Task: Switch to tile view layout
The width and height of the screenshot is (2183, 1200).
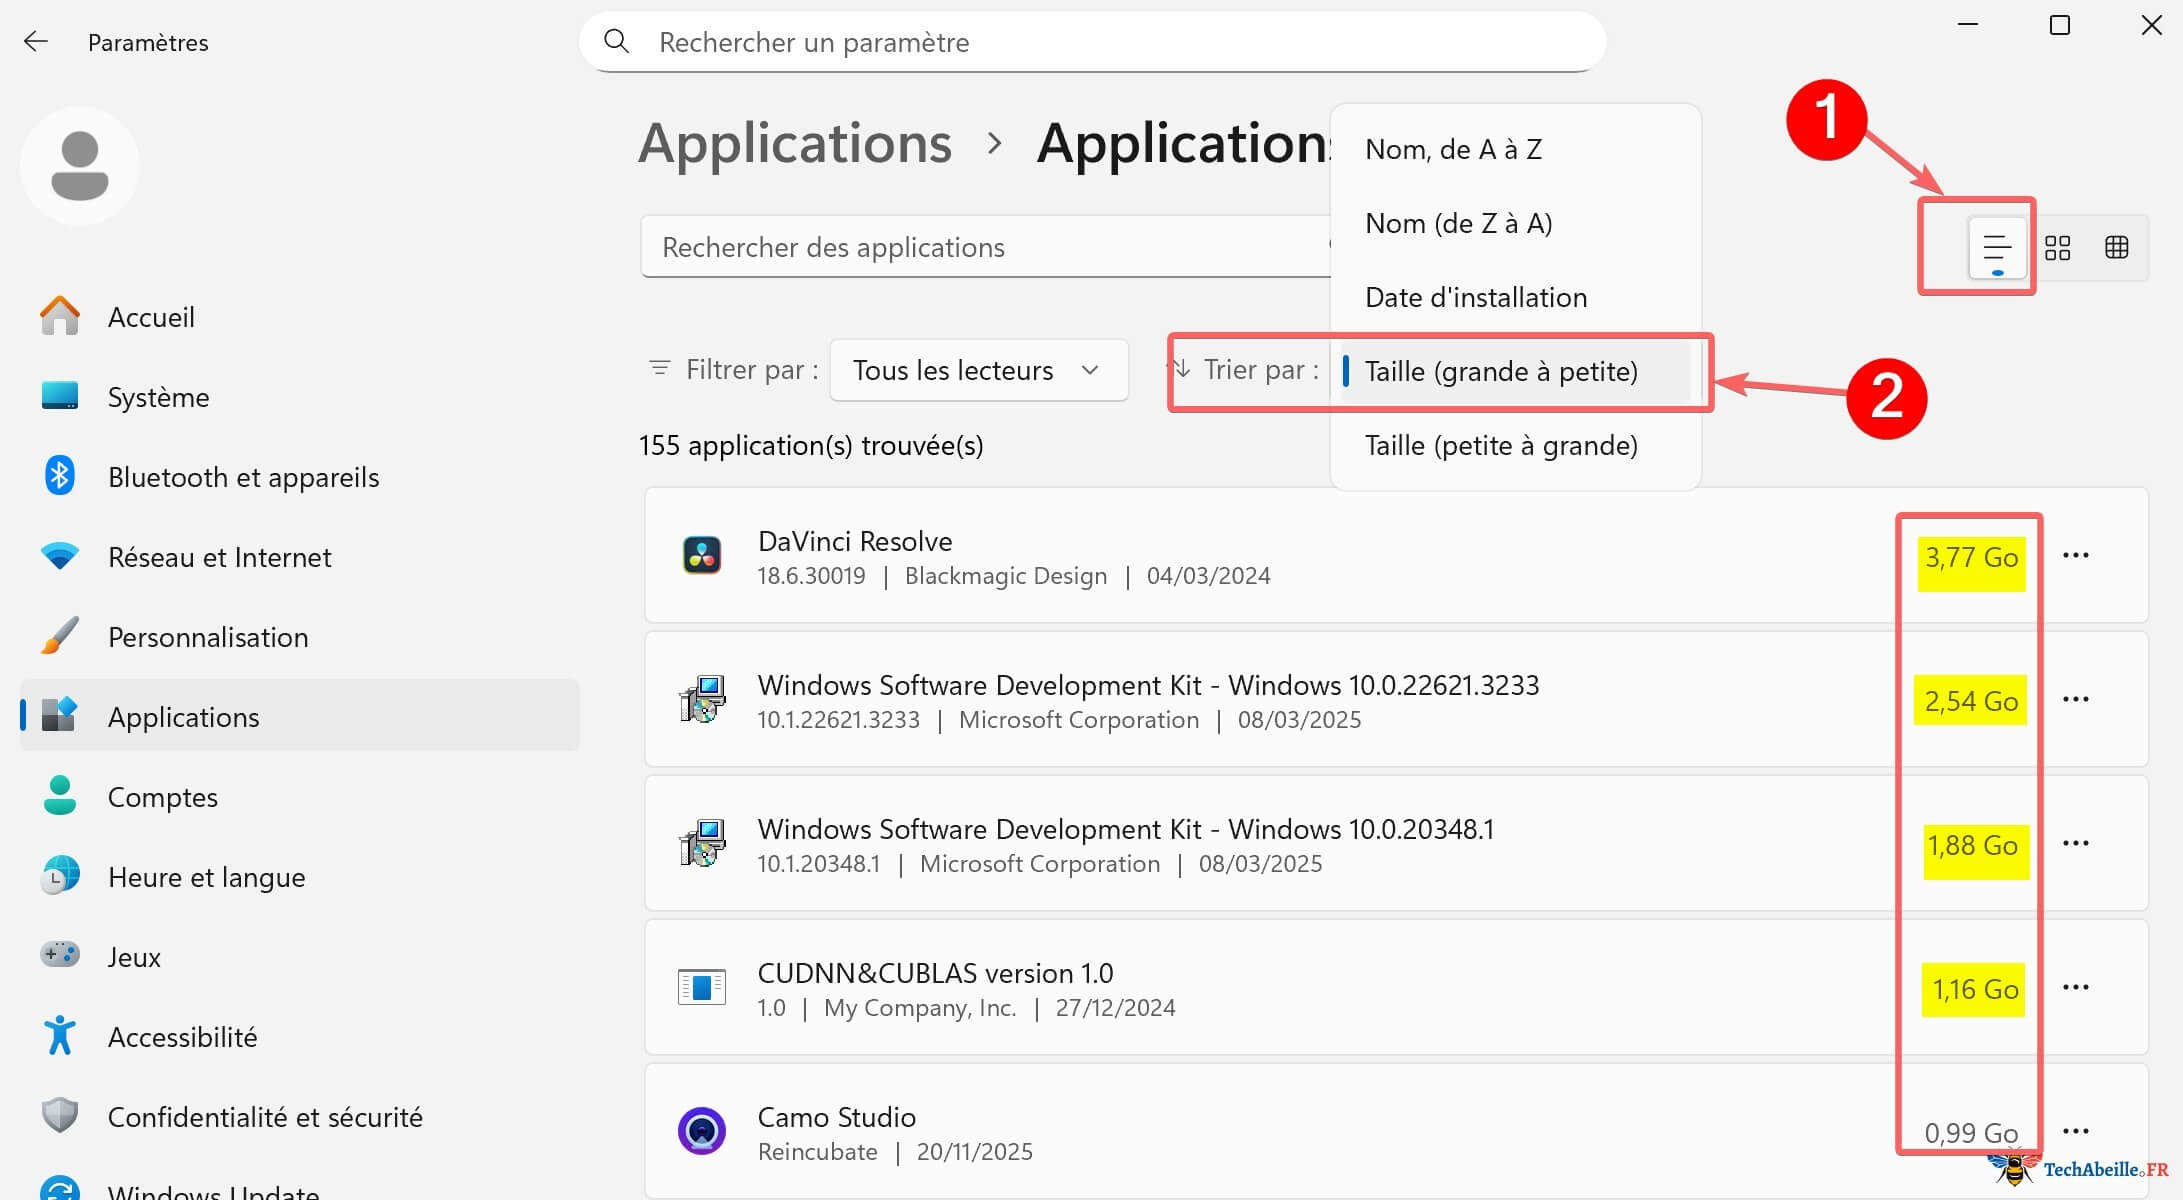Action: (2058, 247)
